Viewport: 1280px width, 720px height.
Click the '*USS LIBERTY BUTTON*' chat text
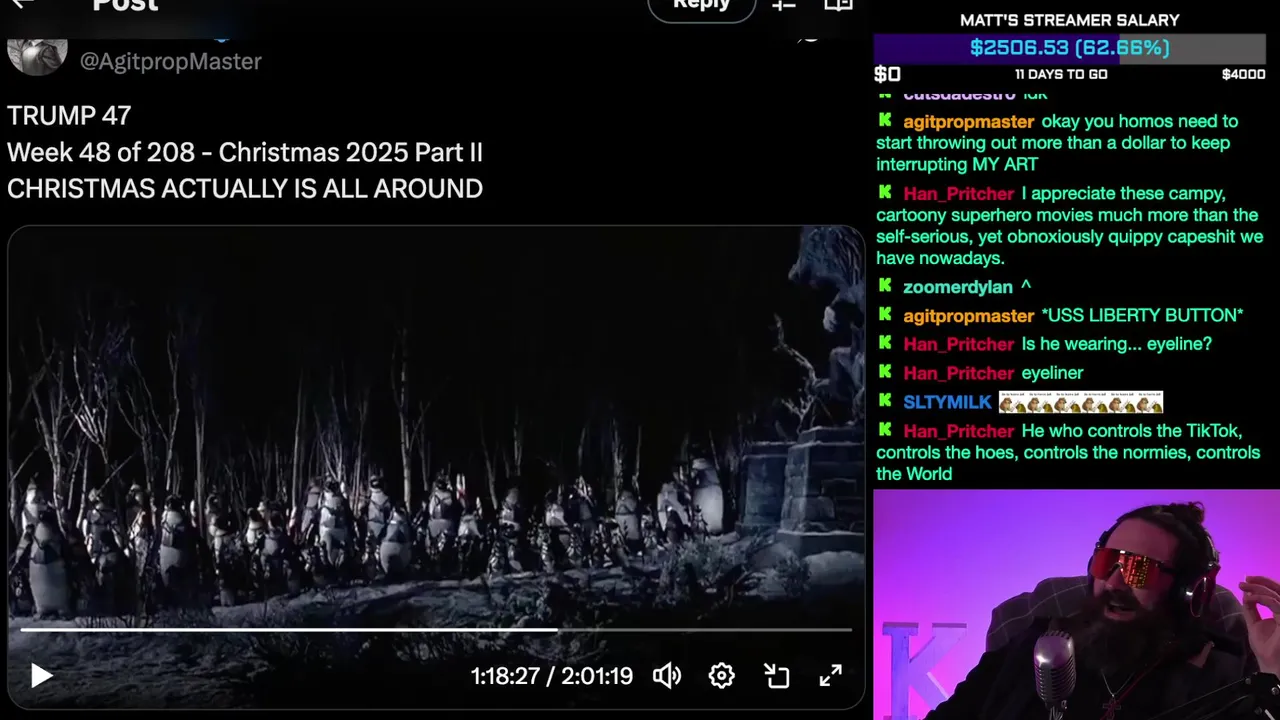(1142, 316)
